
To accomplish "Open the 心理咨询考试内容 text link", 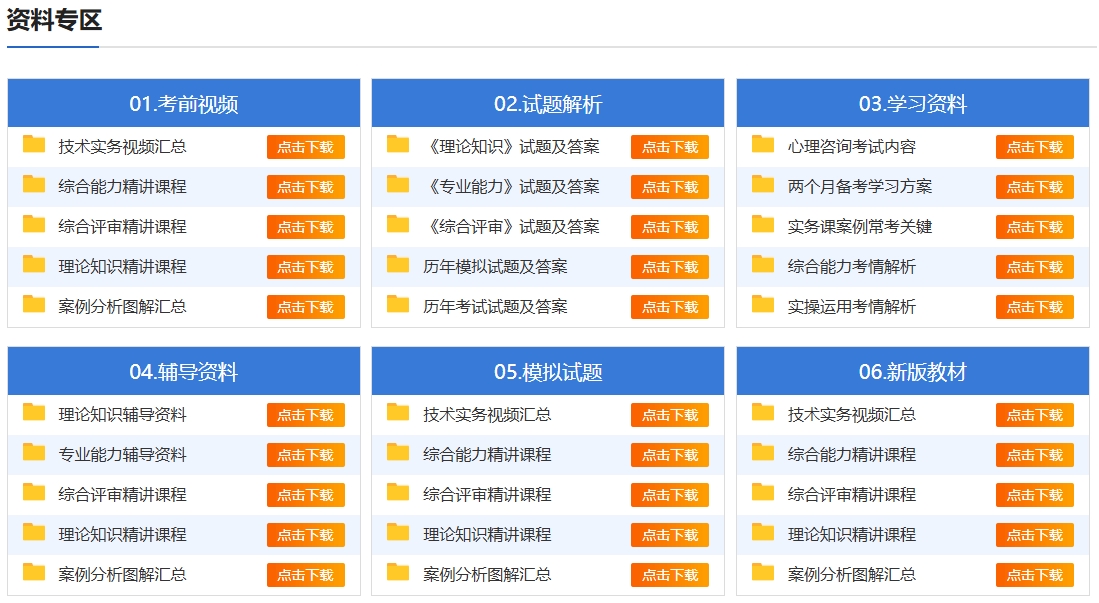I will coord(851,147).
